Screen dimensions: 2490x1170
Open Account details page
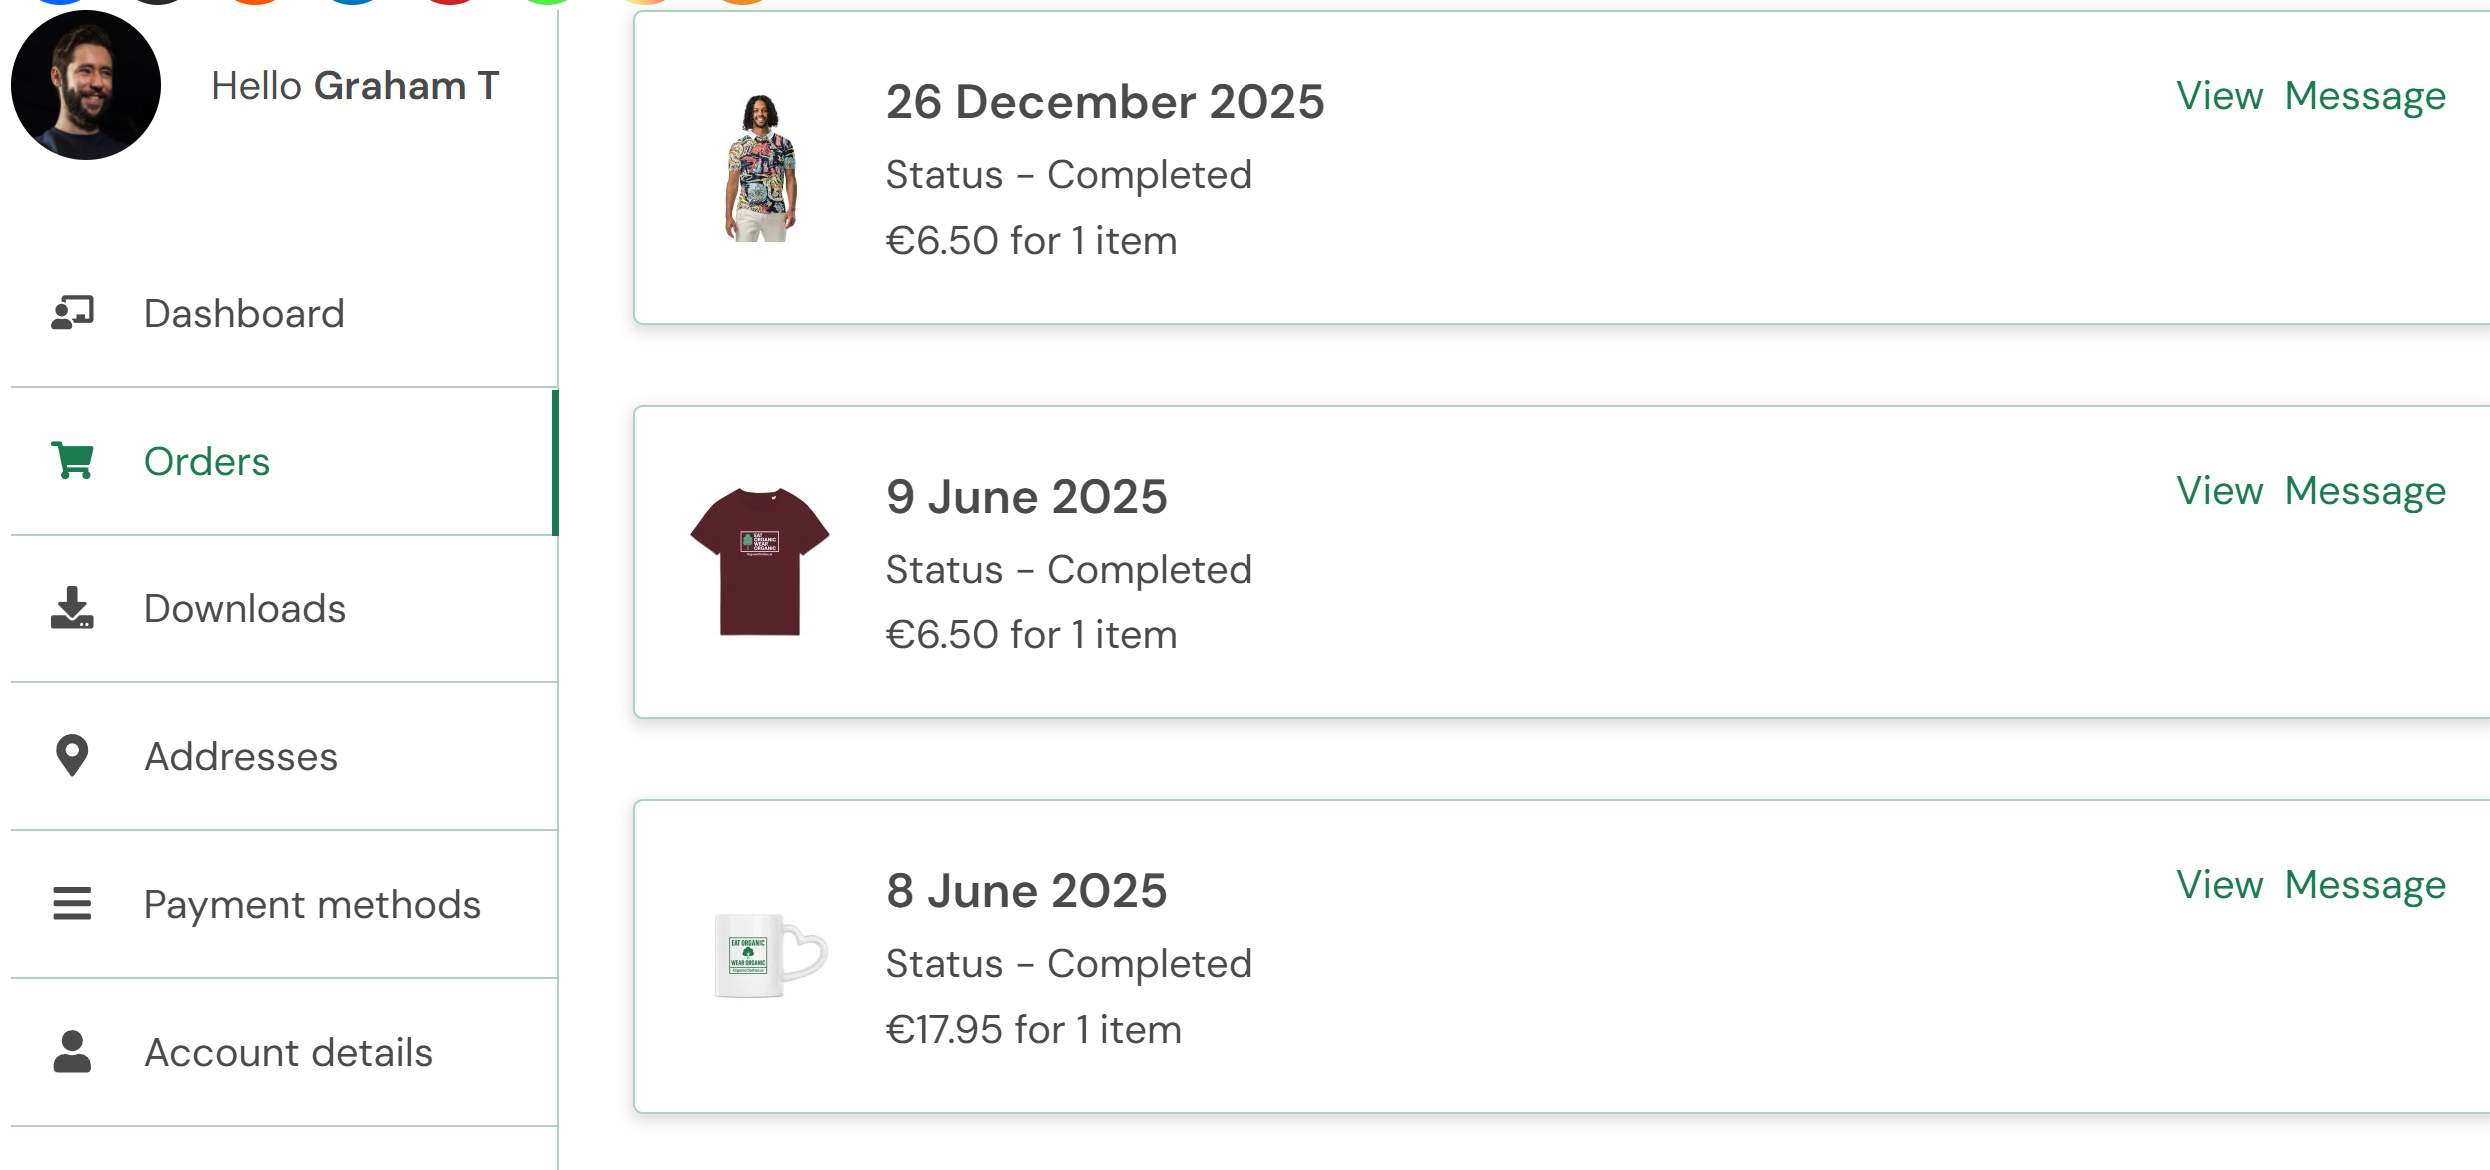coord(288,1052)
